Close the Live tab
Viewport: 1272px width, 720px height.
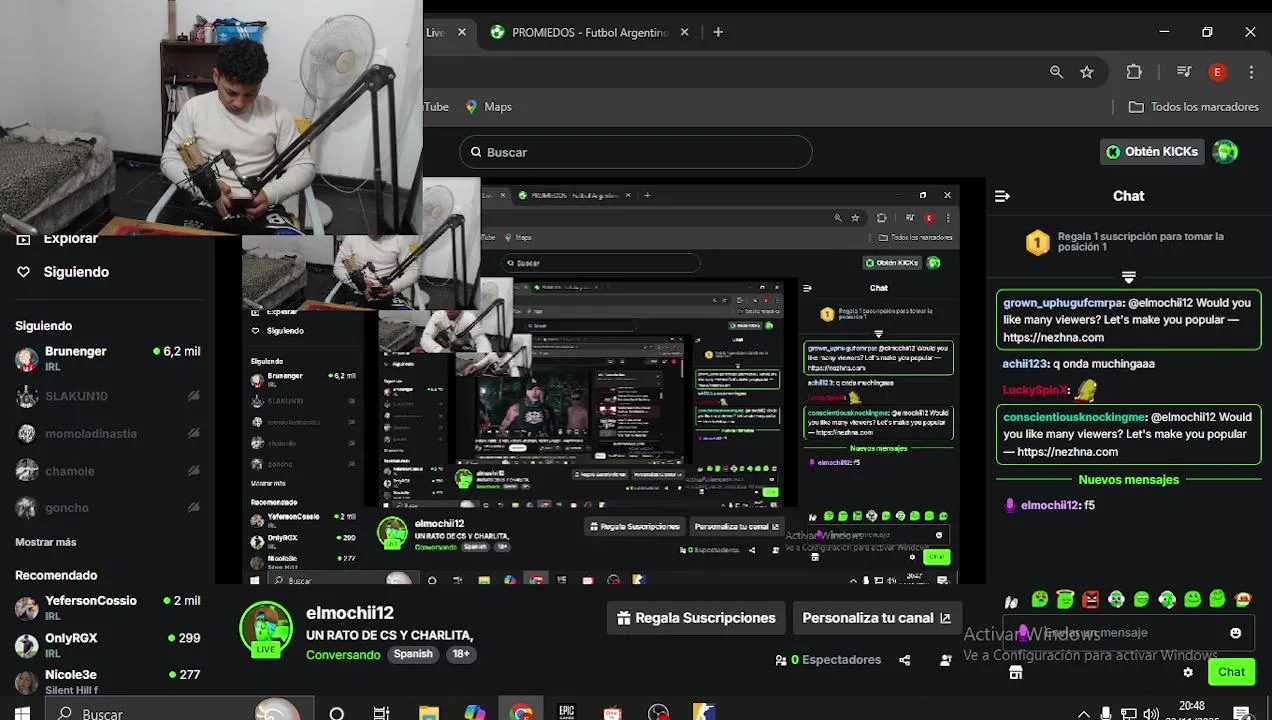pos(462,32)
